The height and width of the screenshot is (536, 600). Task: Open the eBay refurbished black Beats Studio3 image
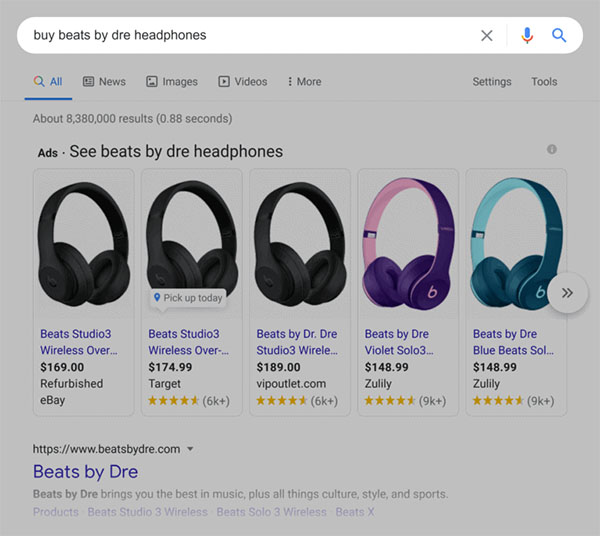(x=84, y=244)
